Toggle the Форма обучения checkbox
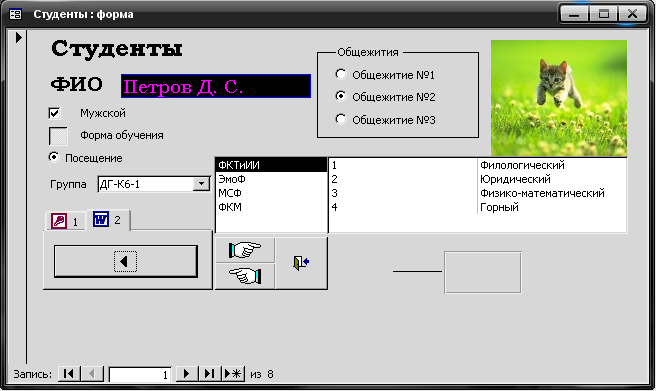Image resolution: width=656 pixels, height=391 pixels. click(58, 136)
